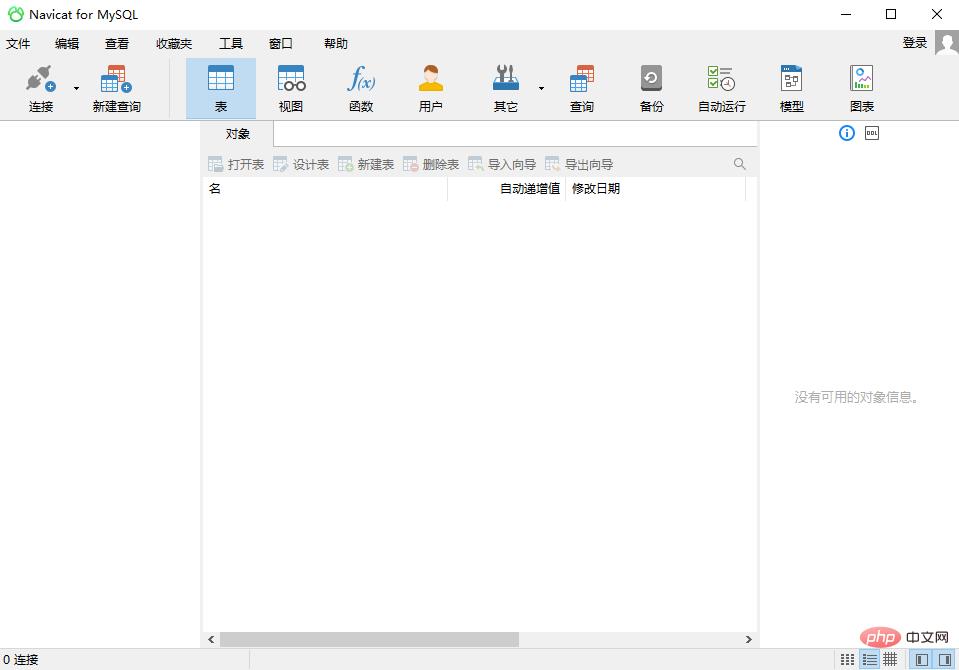Select the 用户 (User) toolbar icon
Image resolution: width=959 pixels, height=670 pixels.
[x=431, y=88]
